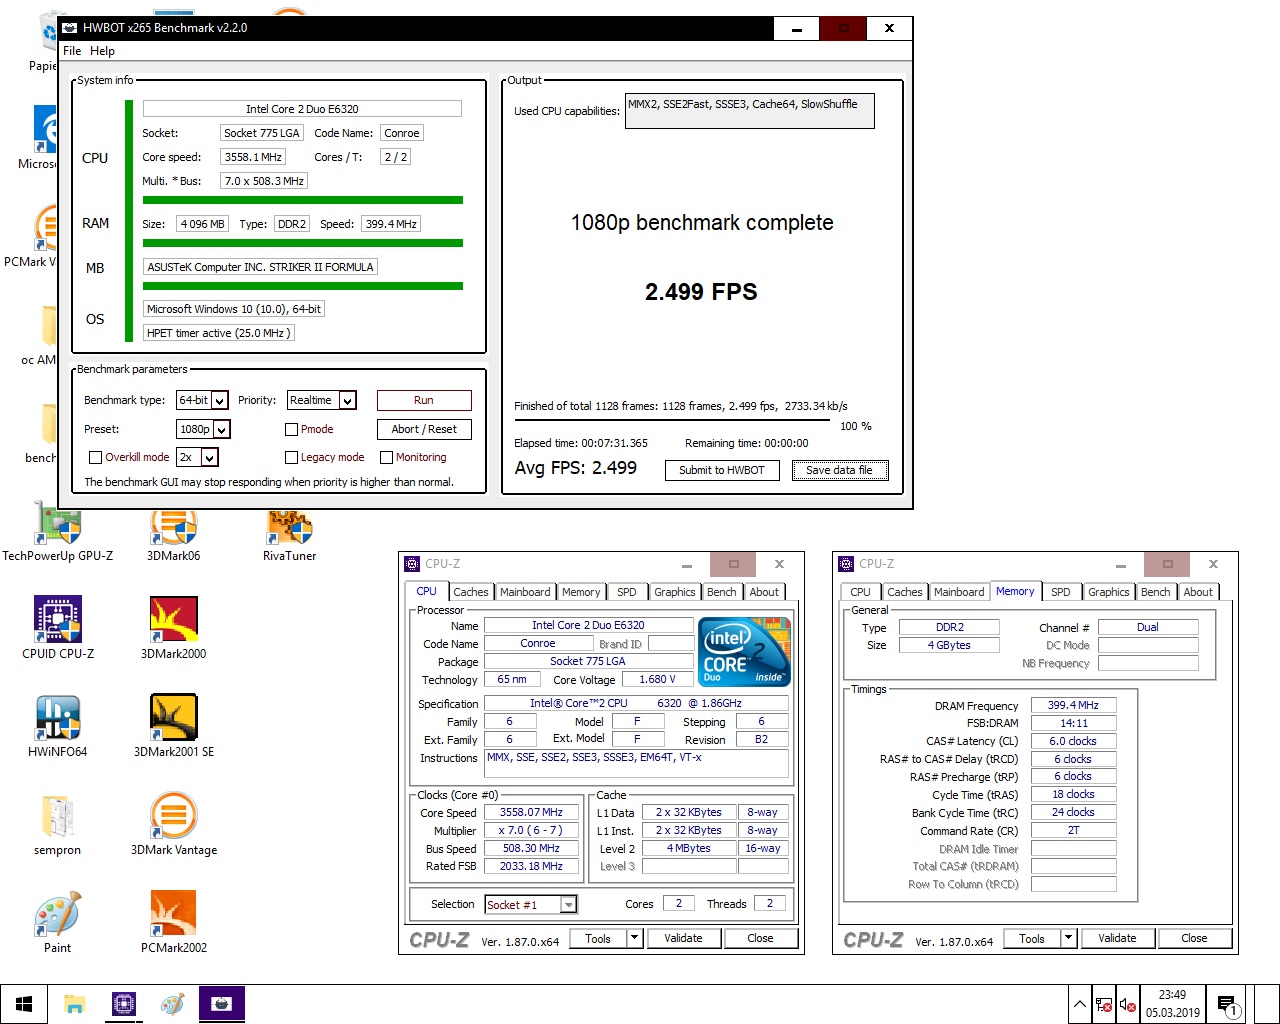1280x1024 pixels.
Task: Click the Run benchmark button
Action: pyautogui.click(x=424, y=400)
